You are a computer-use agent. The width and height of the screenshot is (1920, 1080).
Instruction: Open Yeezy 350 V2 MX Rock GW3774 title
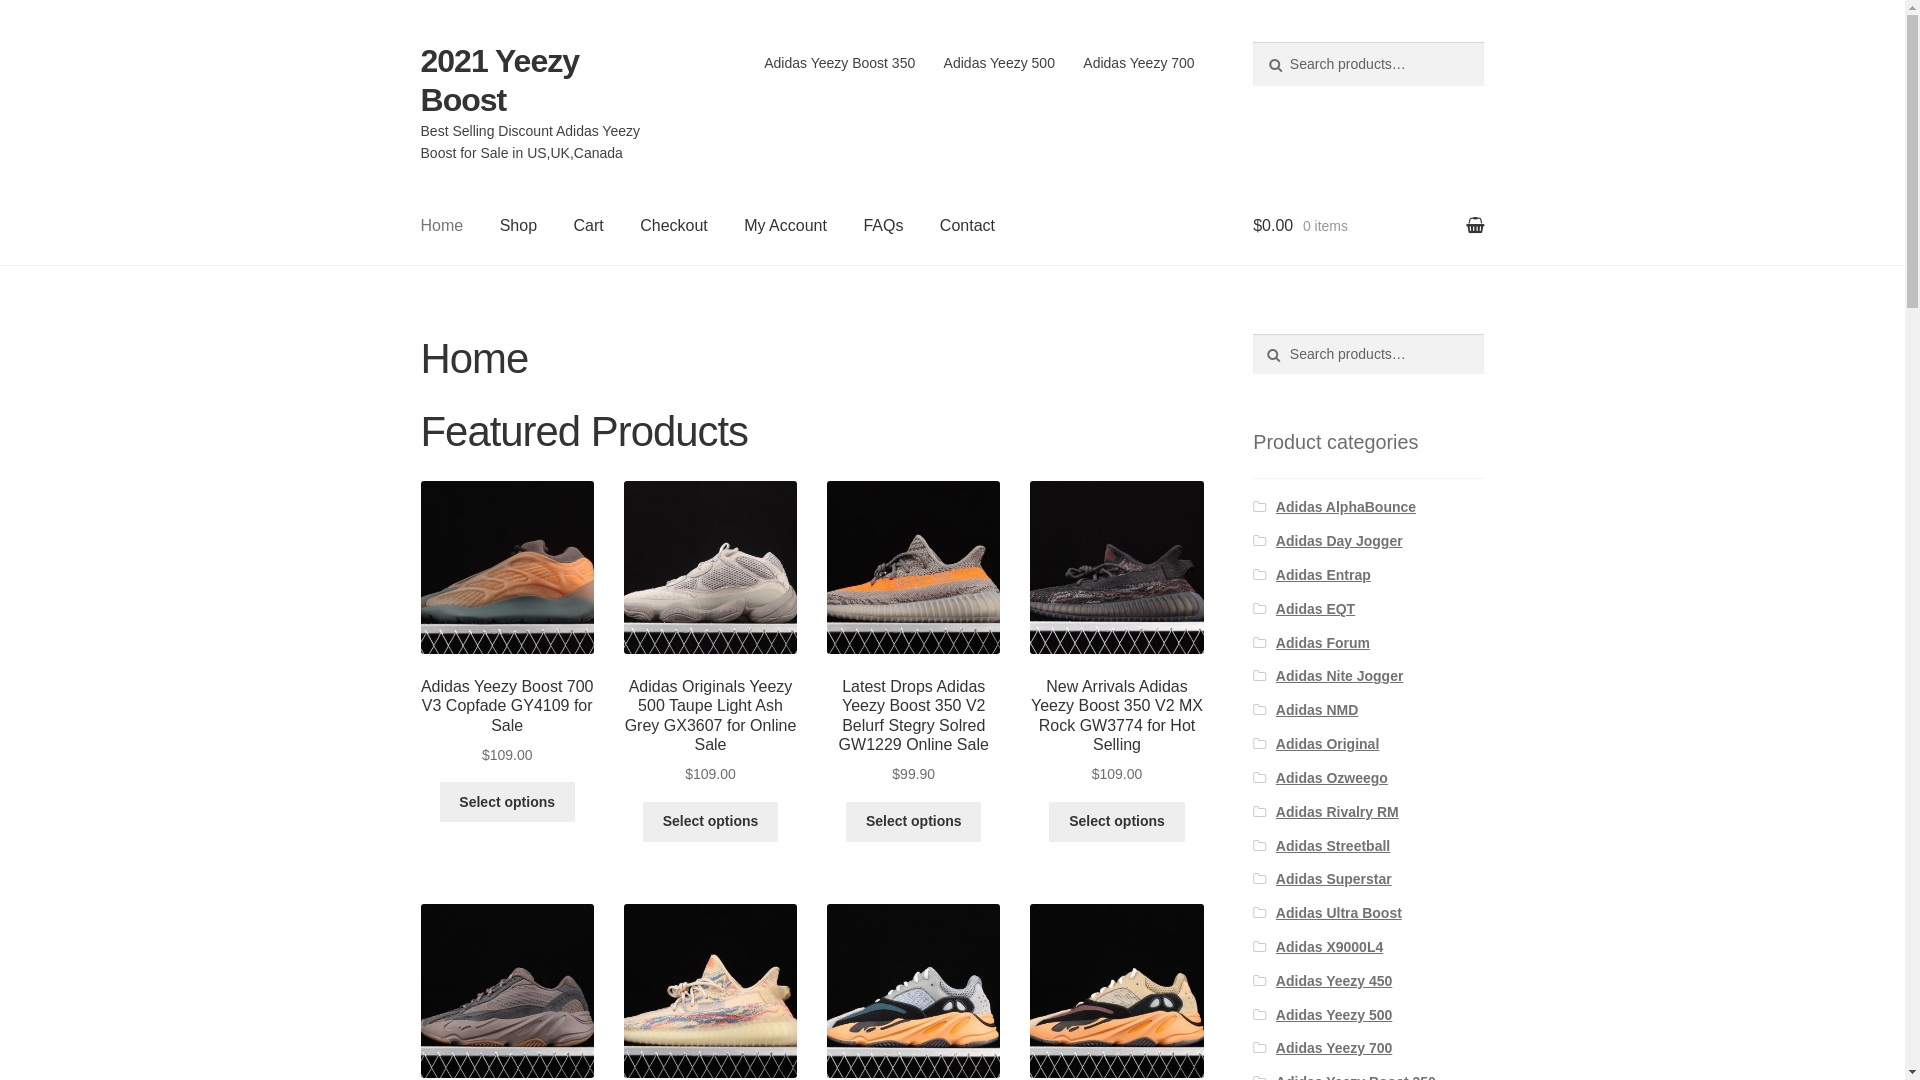1116,716
